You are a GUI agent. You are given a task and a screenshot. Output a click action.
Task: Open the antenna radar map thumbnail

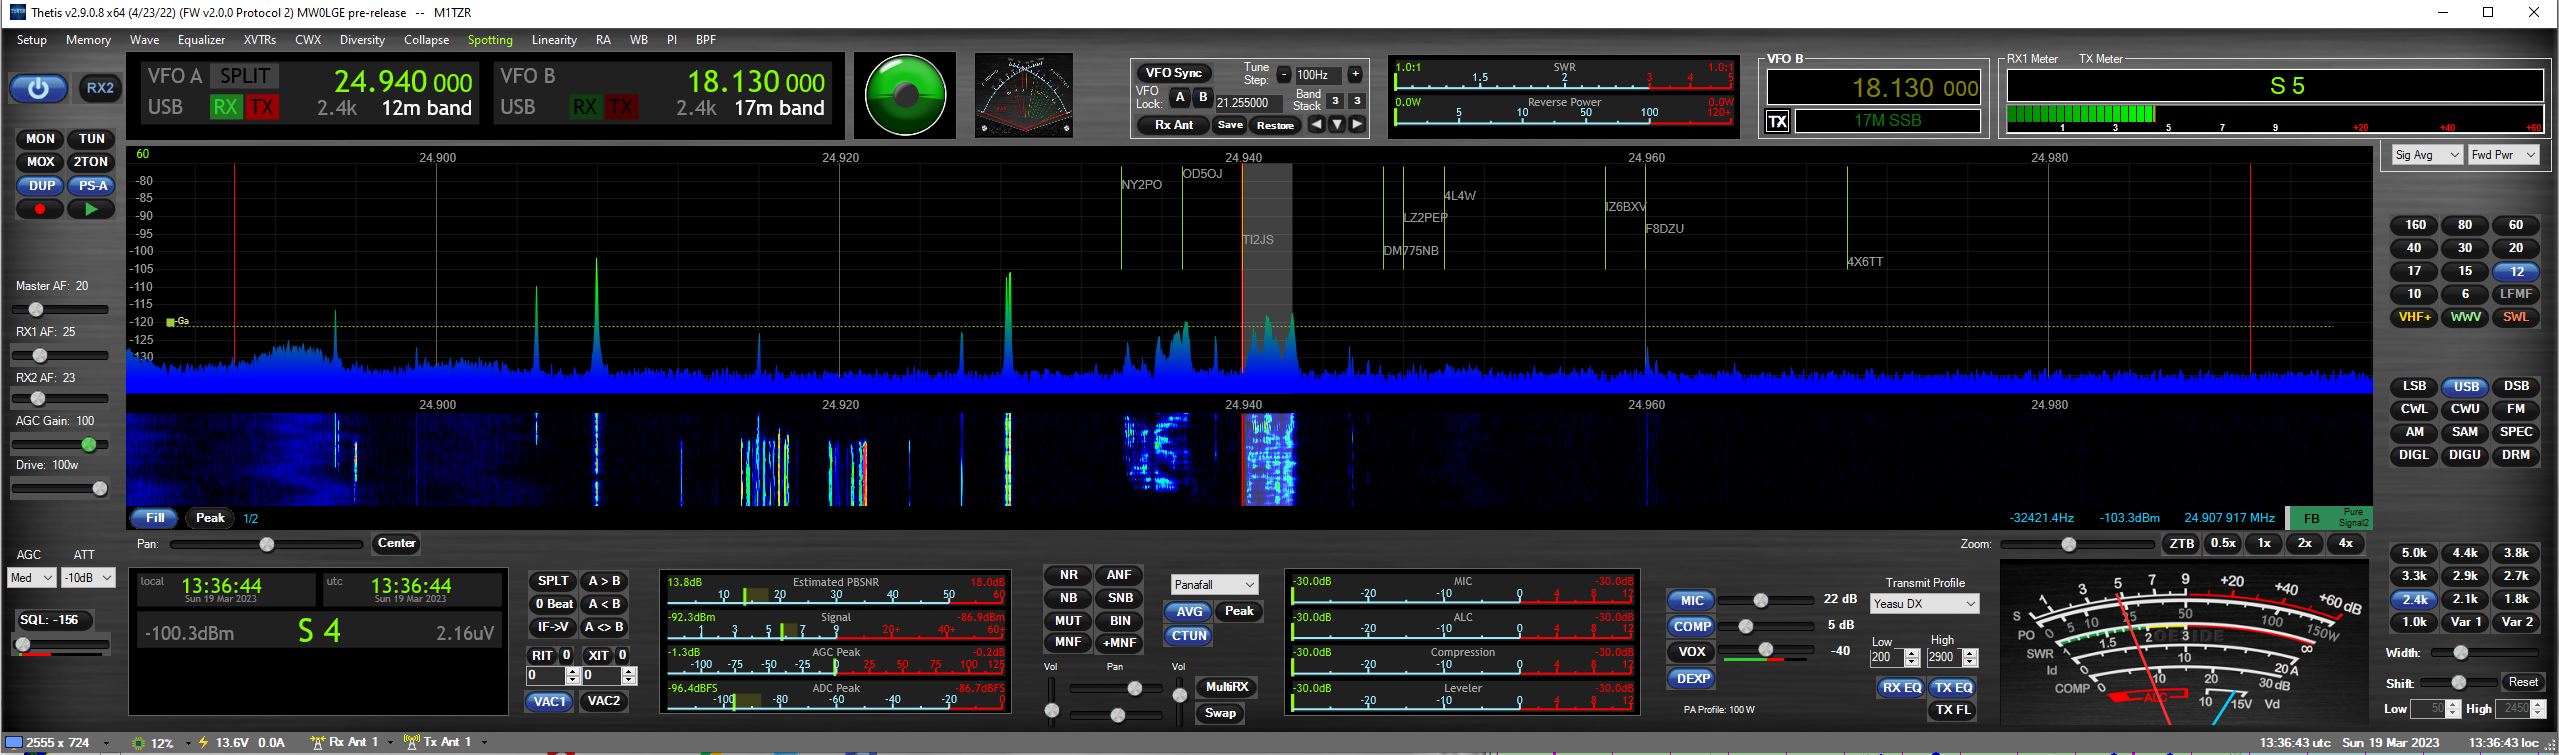click(1023, 95)
